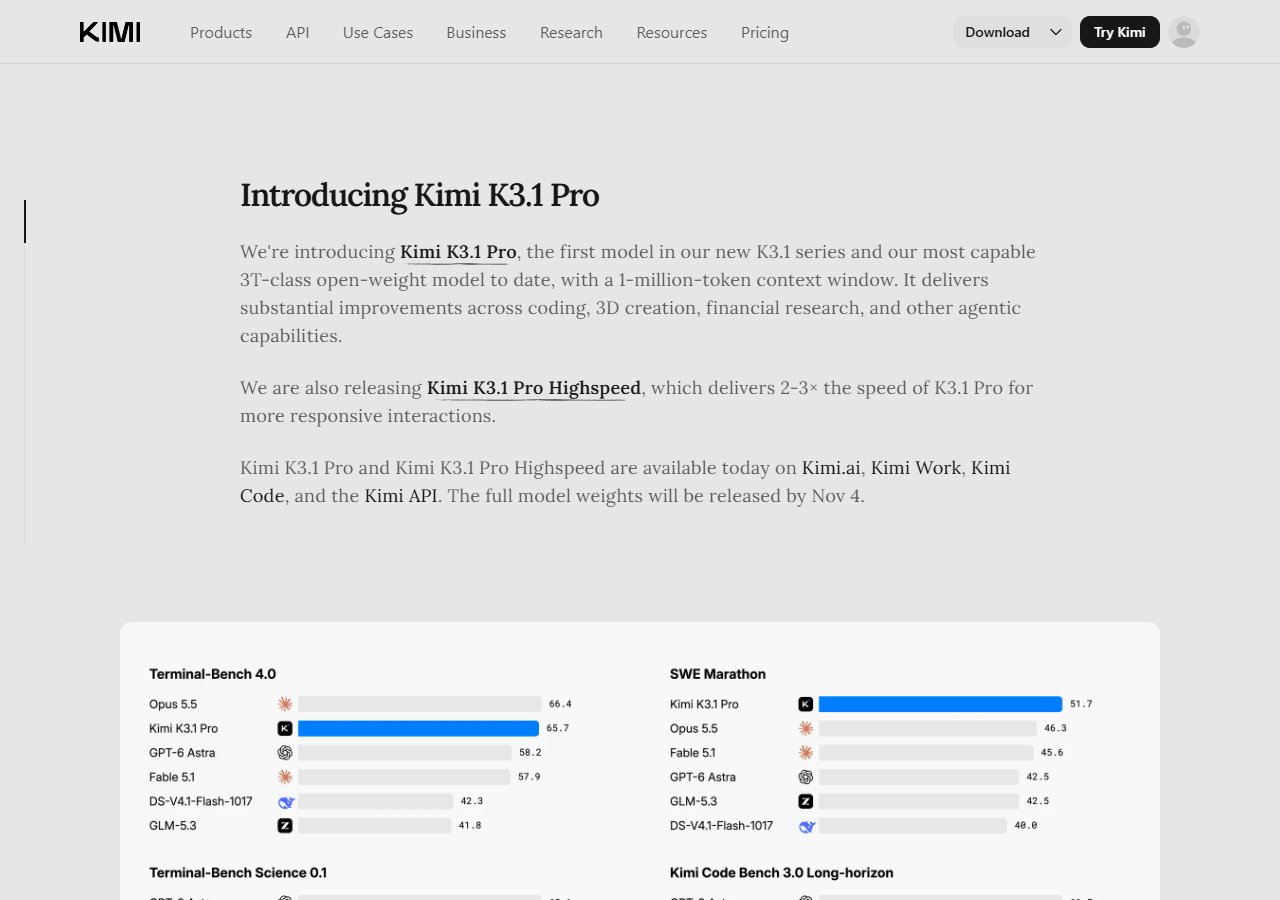Click Kimi K3.1 Pro icon in Terminal-Bench 4.0
The width and height of the screenshot is (1280, 900).
(285, 728)
